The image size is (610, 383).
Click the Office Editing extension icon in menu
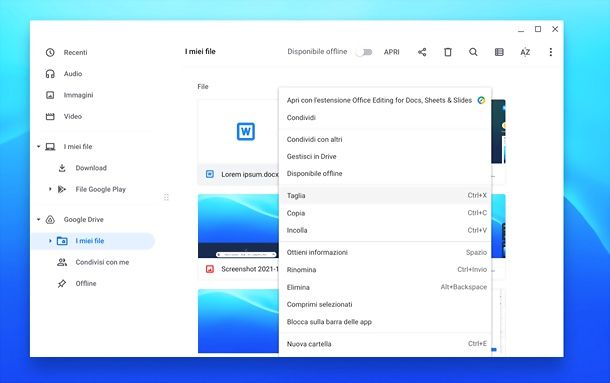[x=481, y=100]
